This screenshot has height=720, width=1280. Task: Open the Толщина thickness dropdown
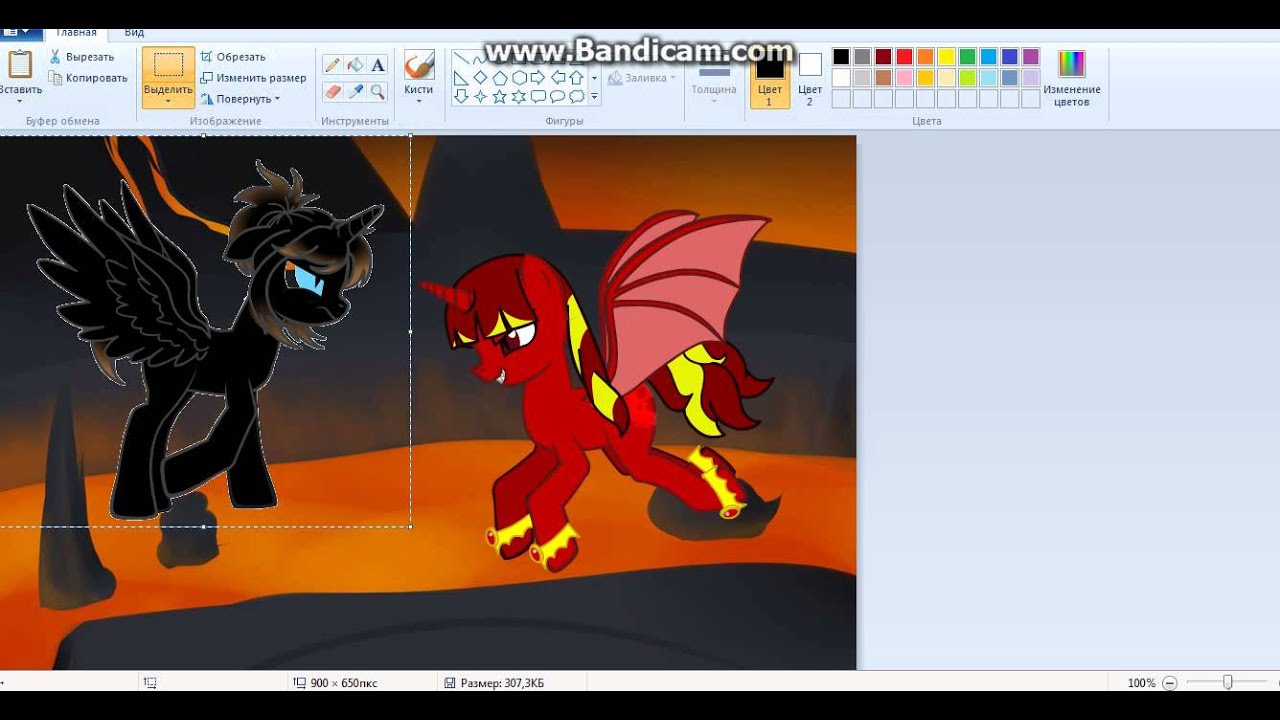[x=714, y=101]
